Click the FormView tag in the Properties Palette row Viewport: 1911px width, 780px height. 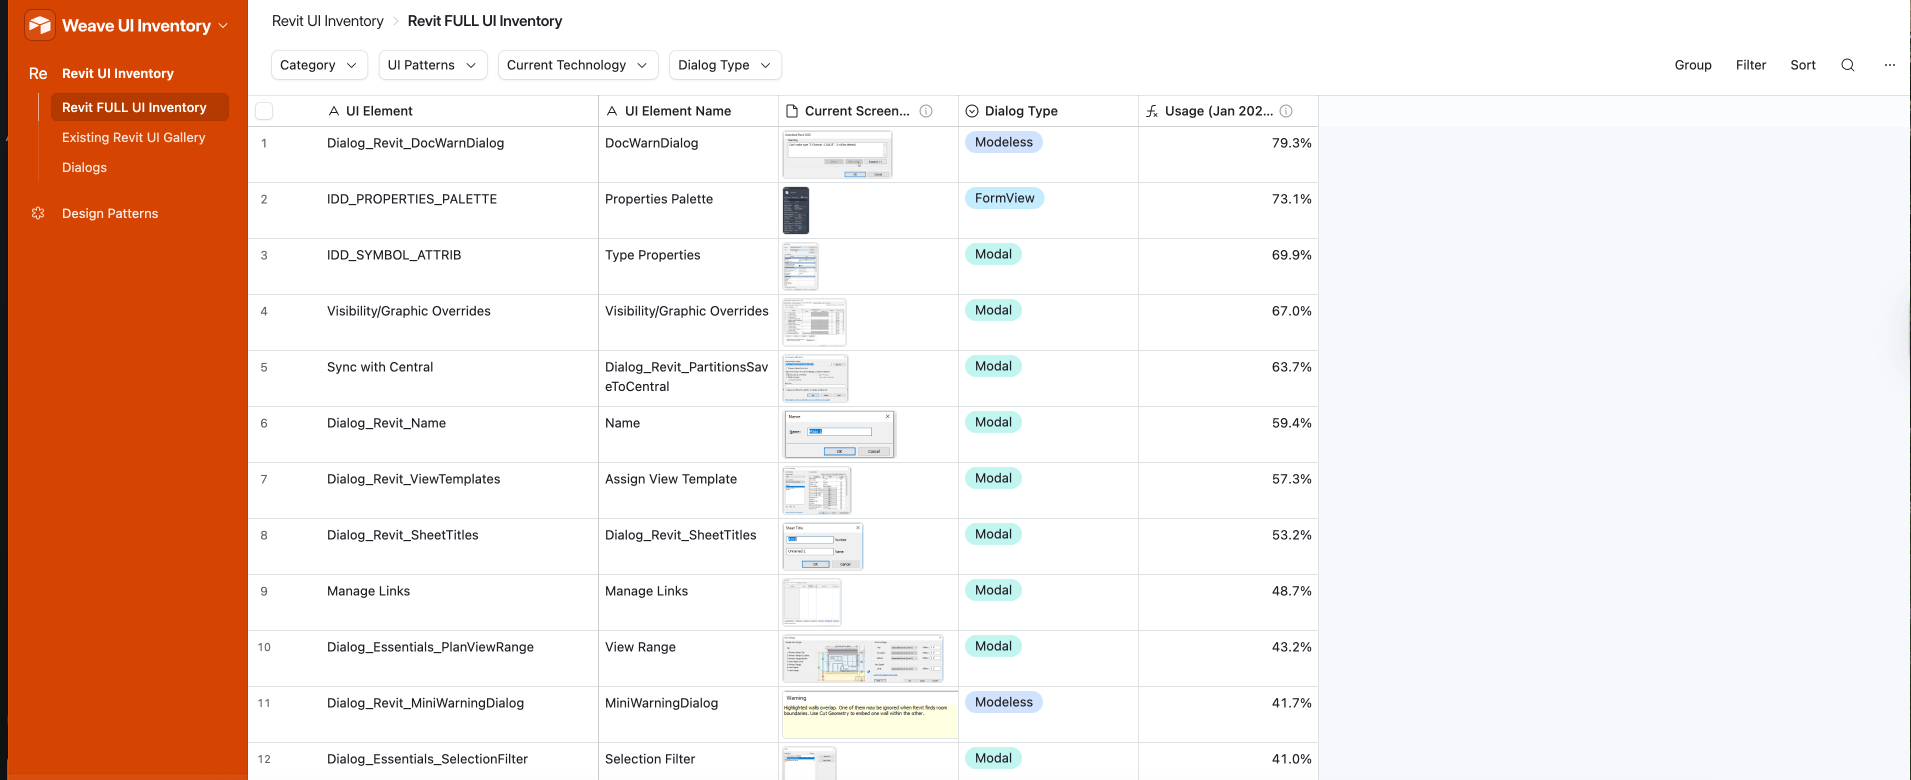1005,198
